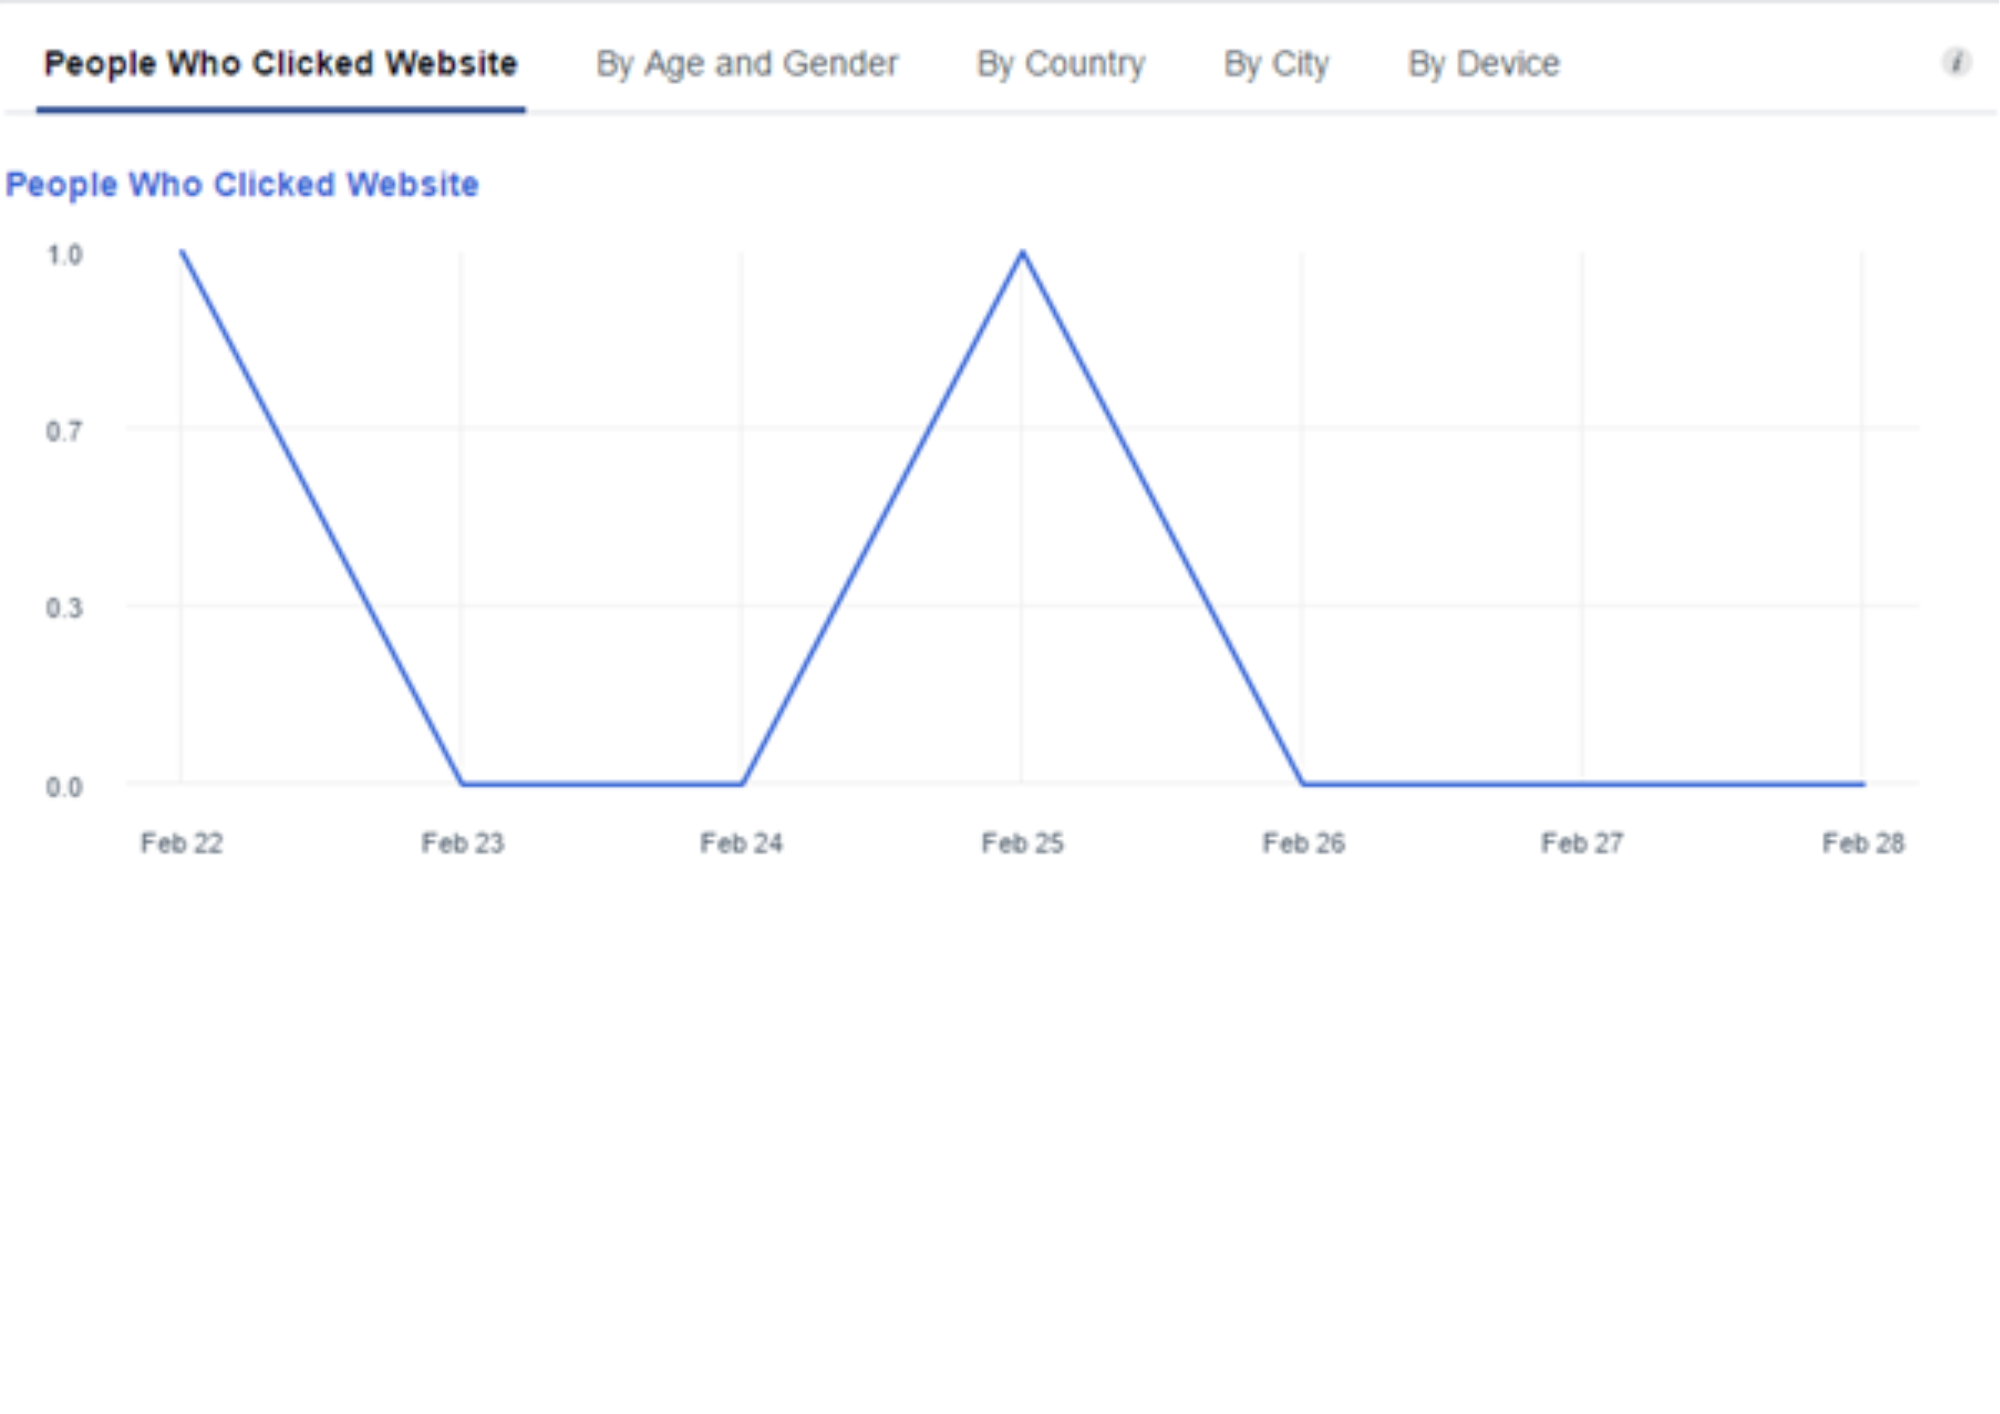Click the 0.7 y-axis label
Viewport: 2000px width, 1414px height.
64,432
